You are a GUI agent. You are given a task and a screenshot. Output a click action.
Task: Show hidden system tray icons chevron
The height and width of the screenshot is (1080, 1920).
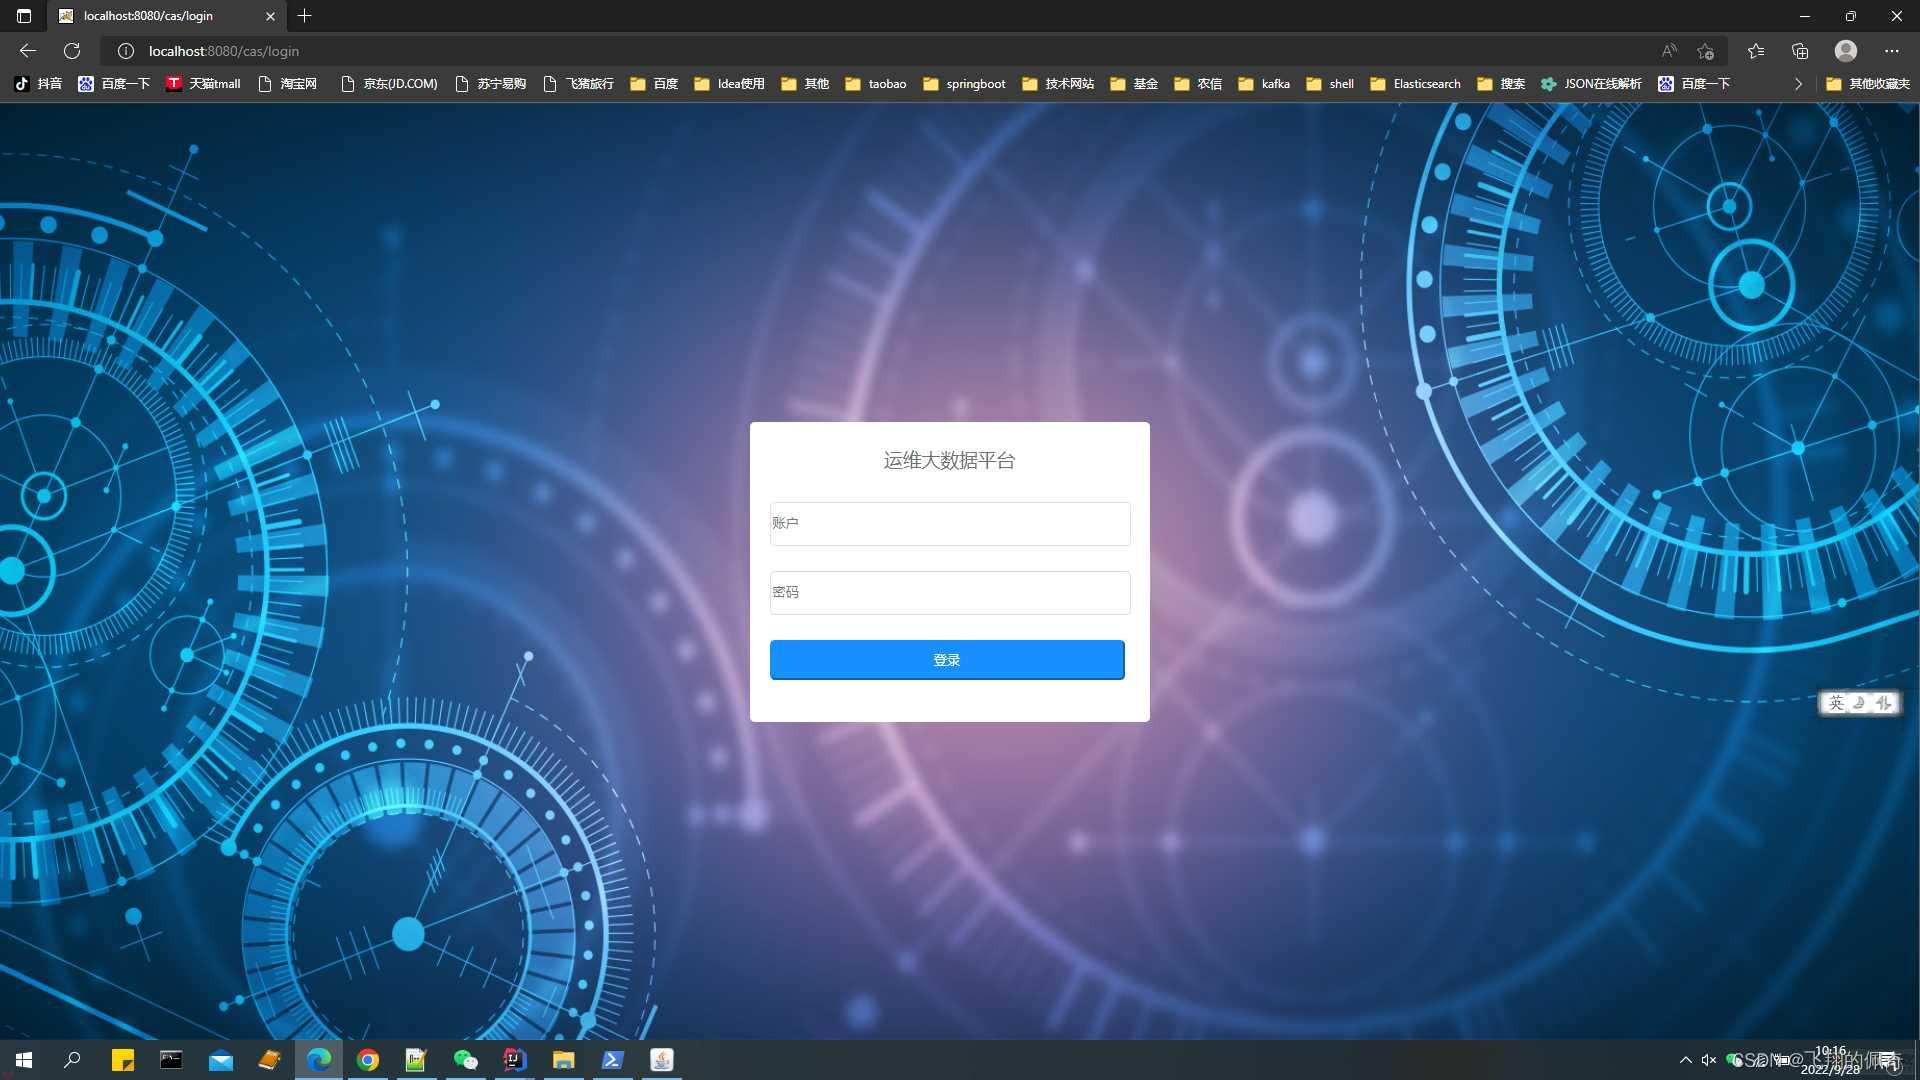1686,1060
